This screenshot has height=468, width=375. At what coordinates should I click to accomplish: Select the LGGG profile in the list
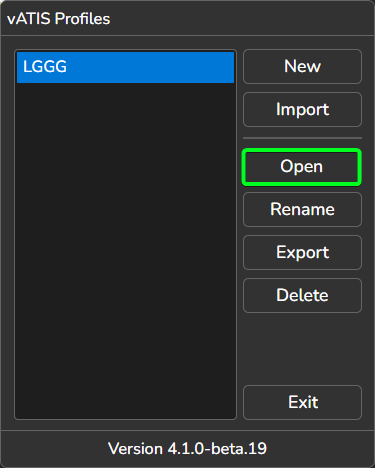pyautogui.click(x=125, y=67)
